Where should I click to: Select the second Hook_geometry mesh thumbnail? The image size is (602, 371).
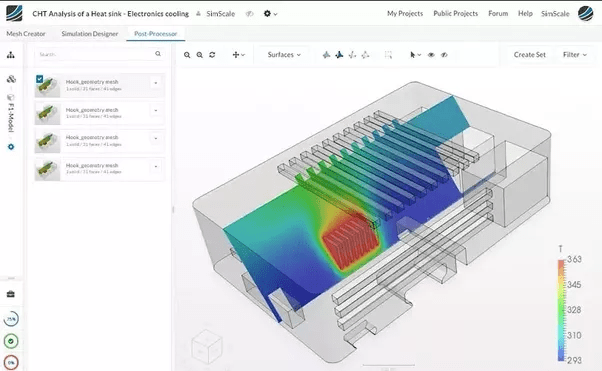coord(48,113)
